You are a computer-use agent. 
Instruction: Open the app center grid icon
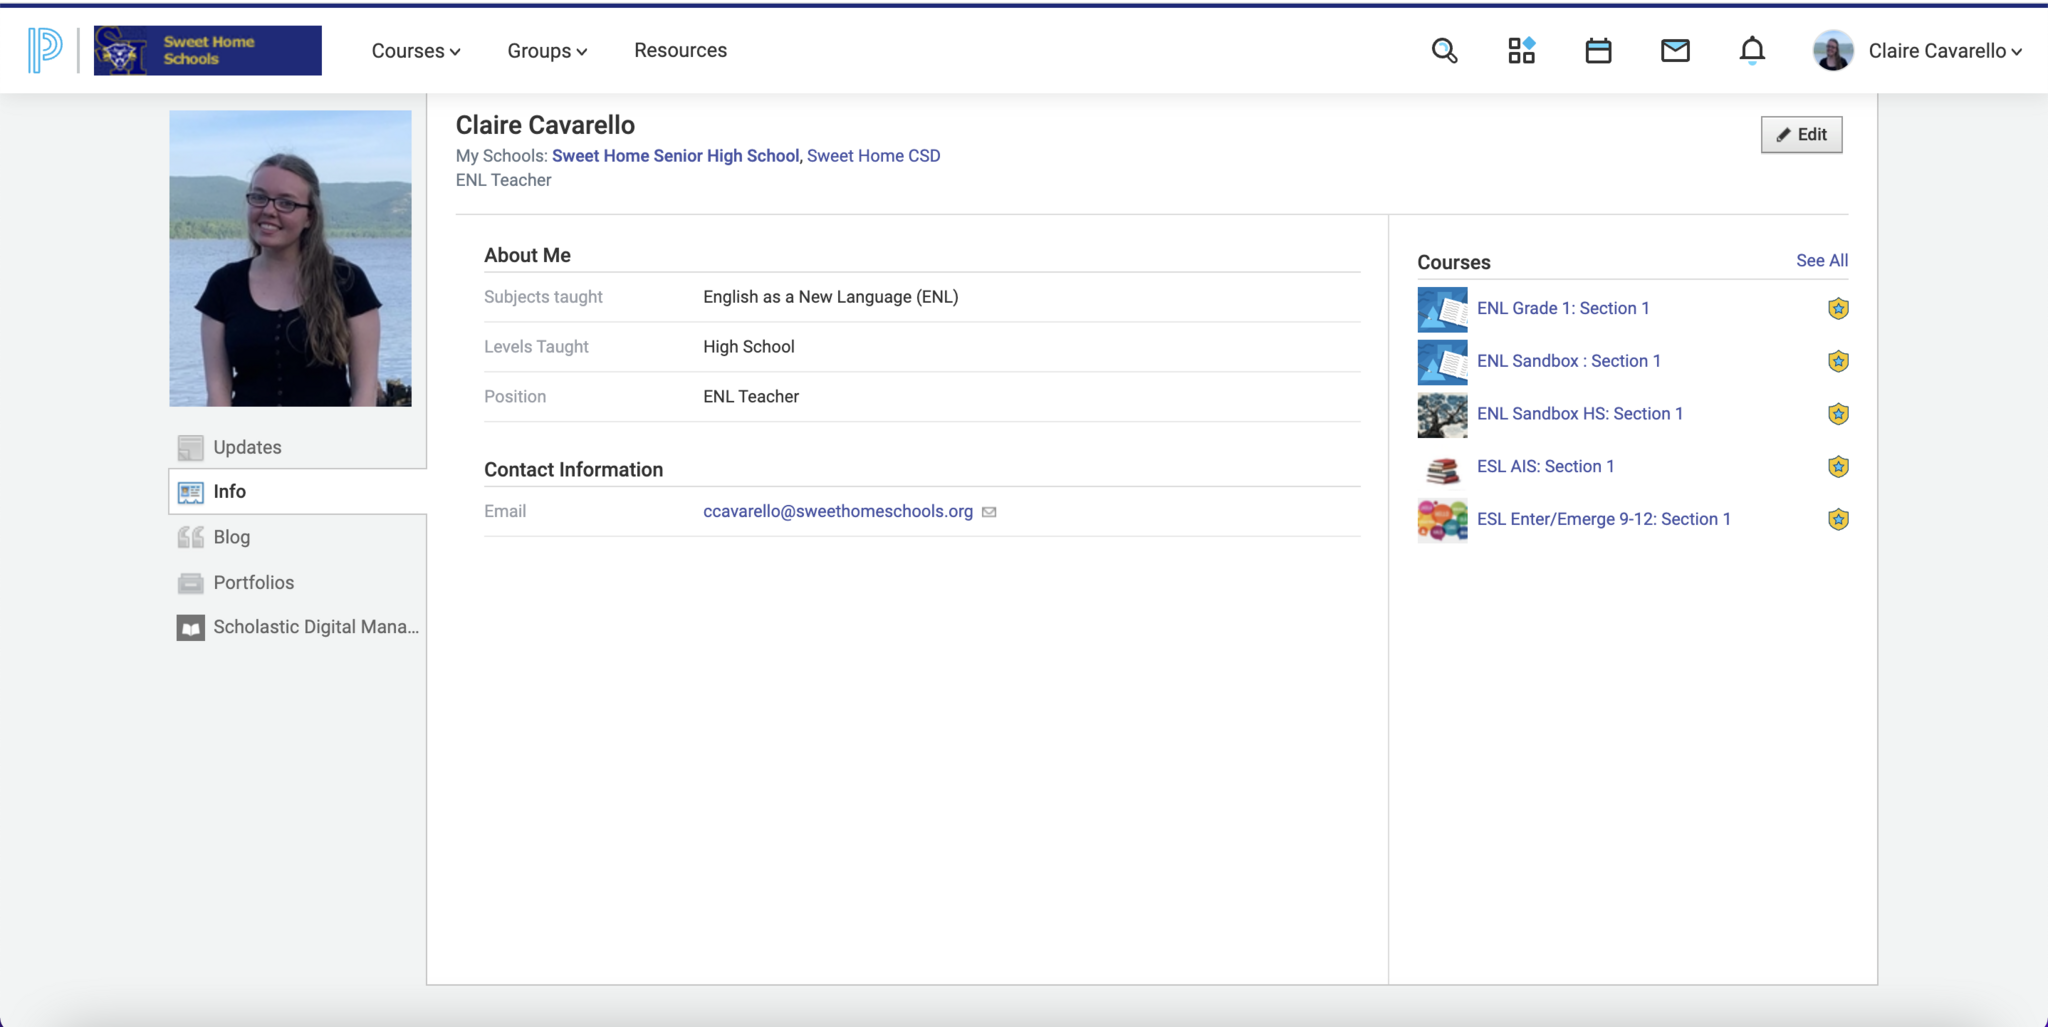(1521, 51)
